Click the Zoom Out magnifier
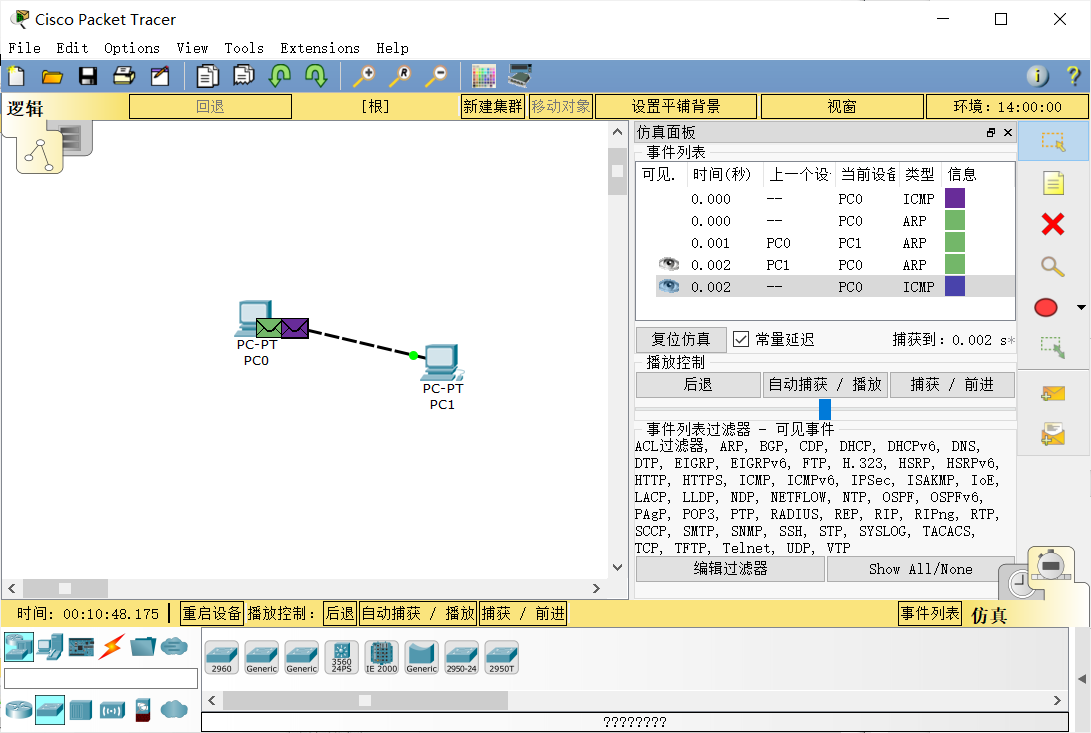The height and width of the screenshot is (733, 1091). click(436, 76)
